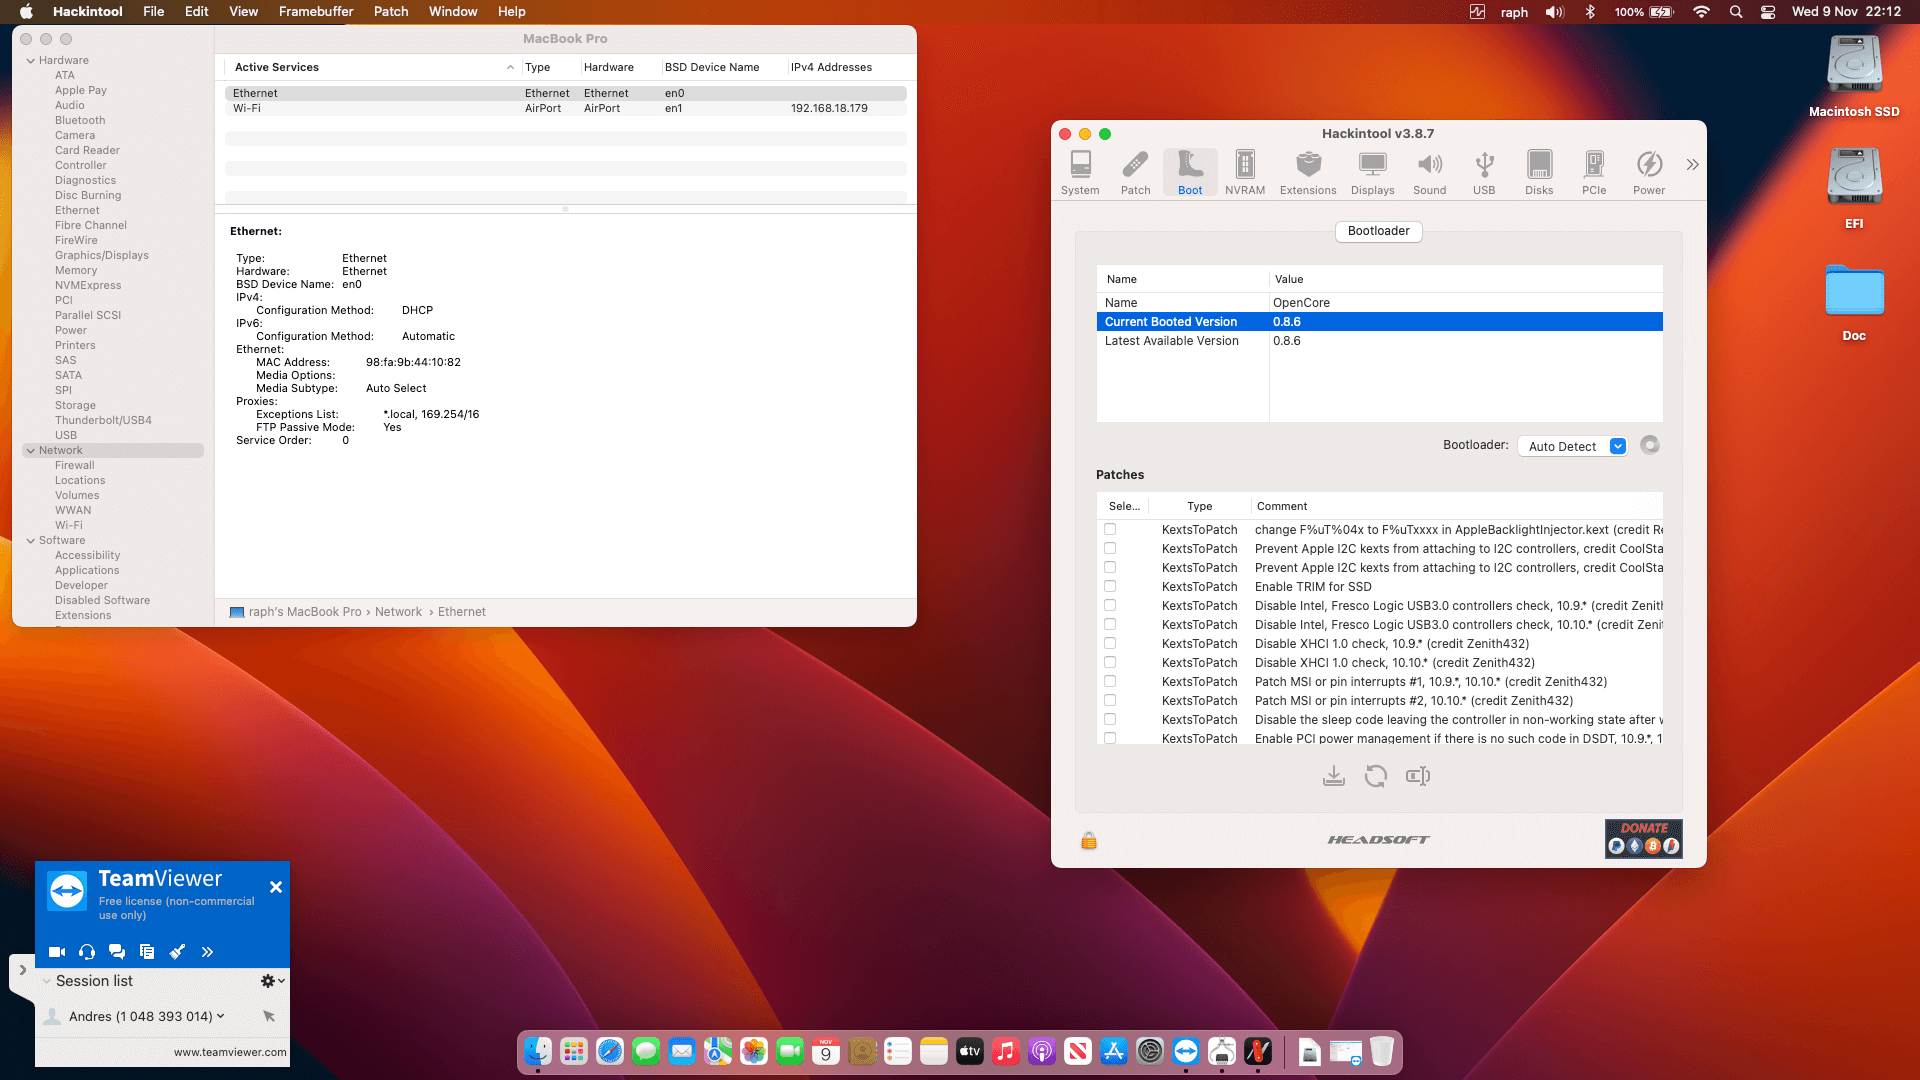This screenshot has height=1080, width=1920.
Task: Open the Framebuffer menu
Action: pyautogui.click(x=316, y=12)
